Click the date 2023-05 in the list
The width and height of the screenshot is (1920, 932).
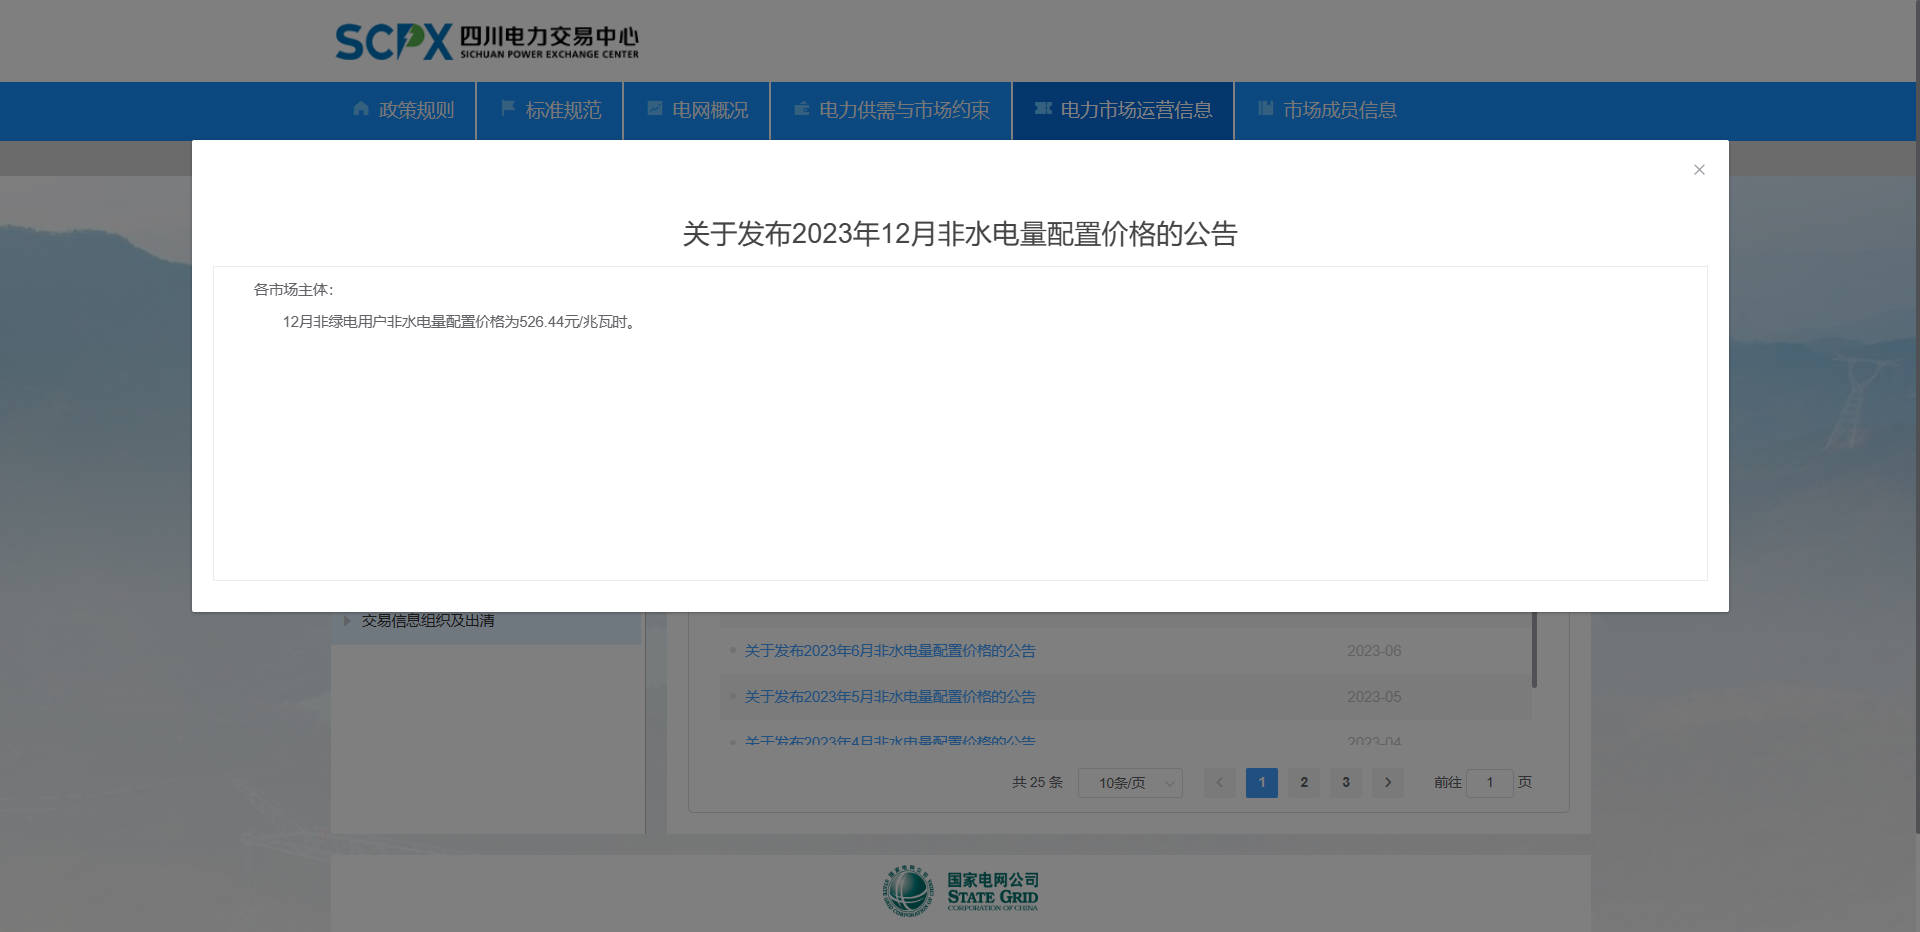(x=1374, y=697)
